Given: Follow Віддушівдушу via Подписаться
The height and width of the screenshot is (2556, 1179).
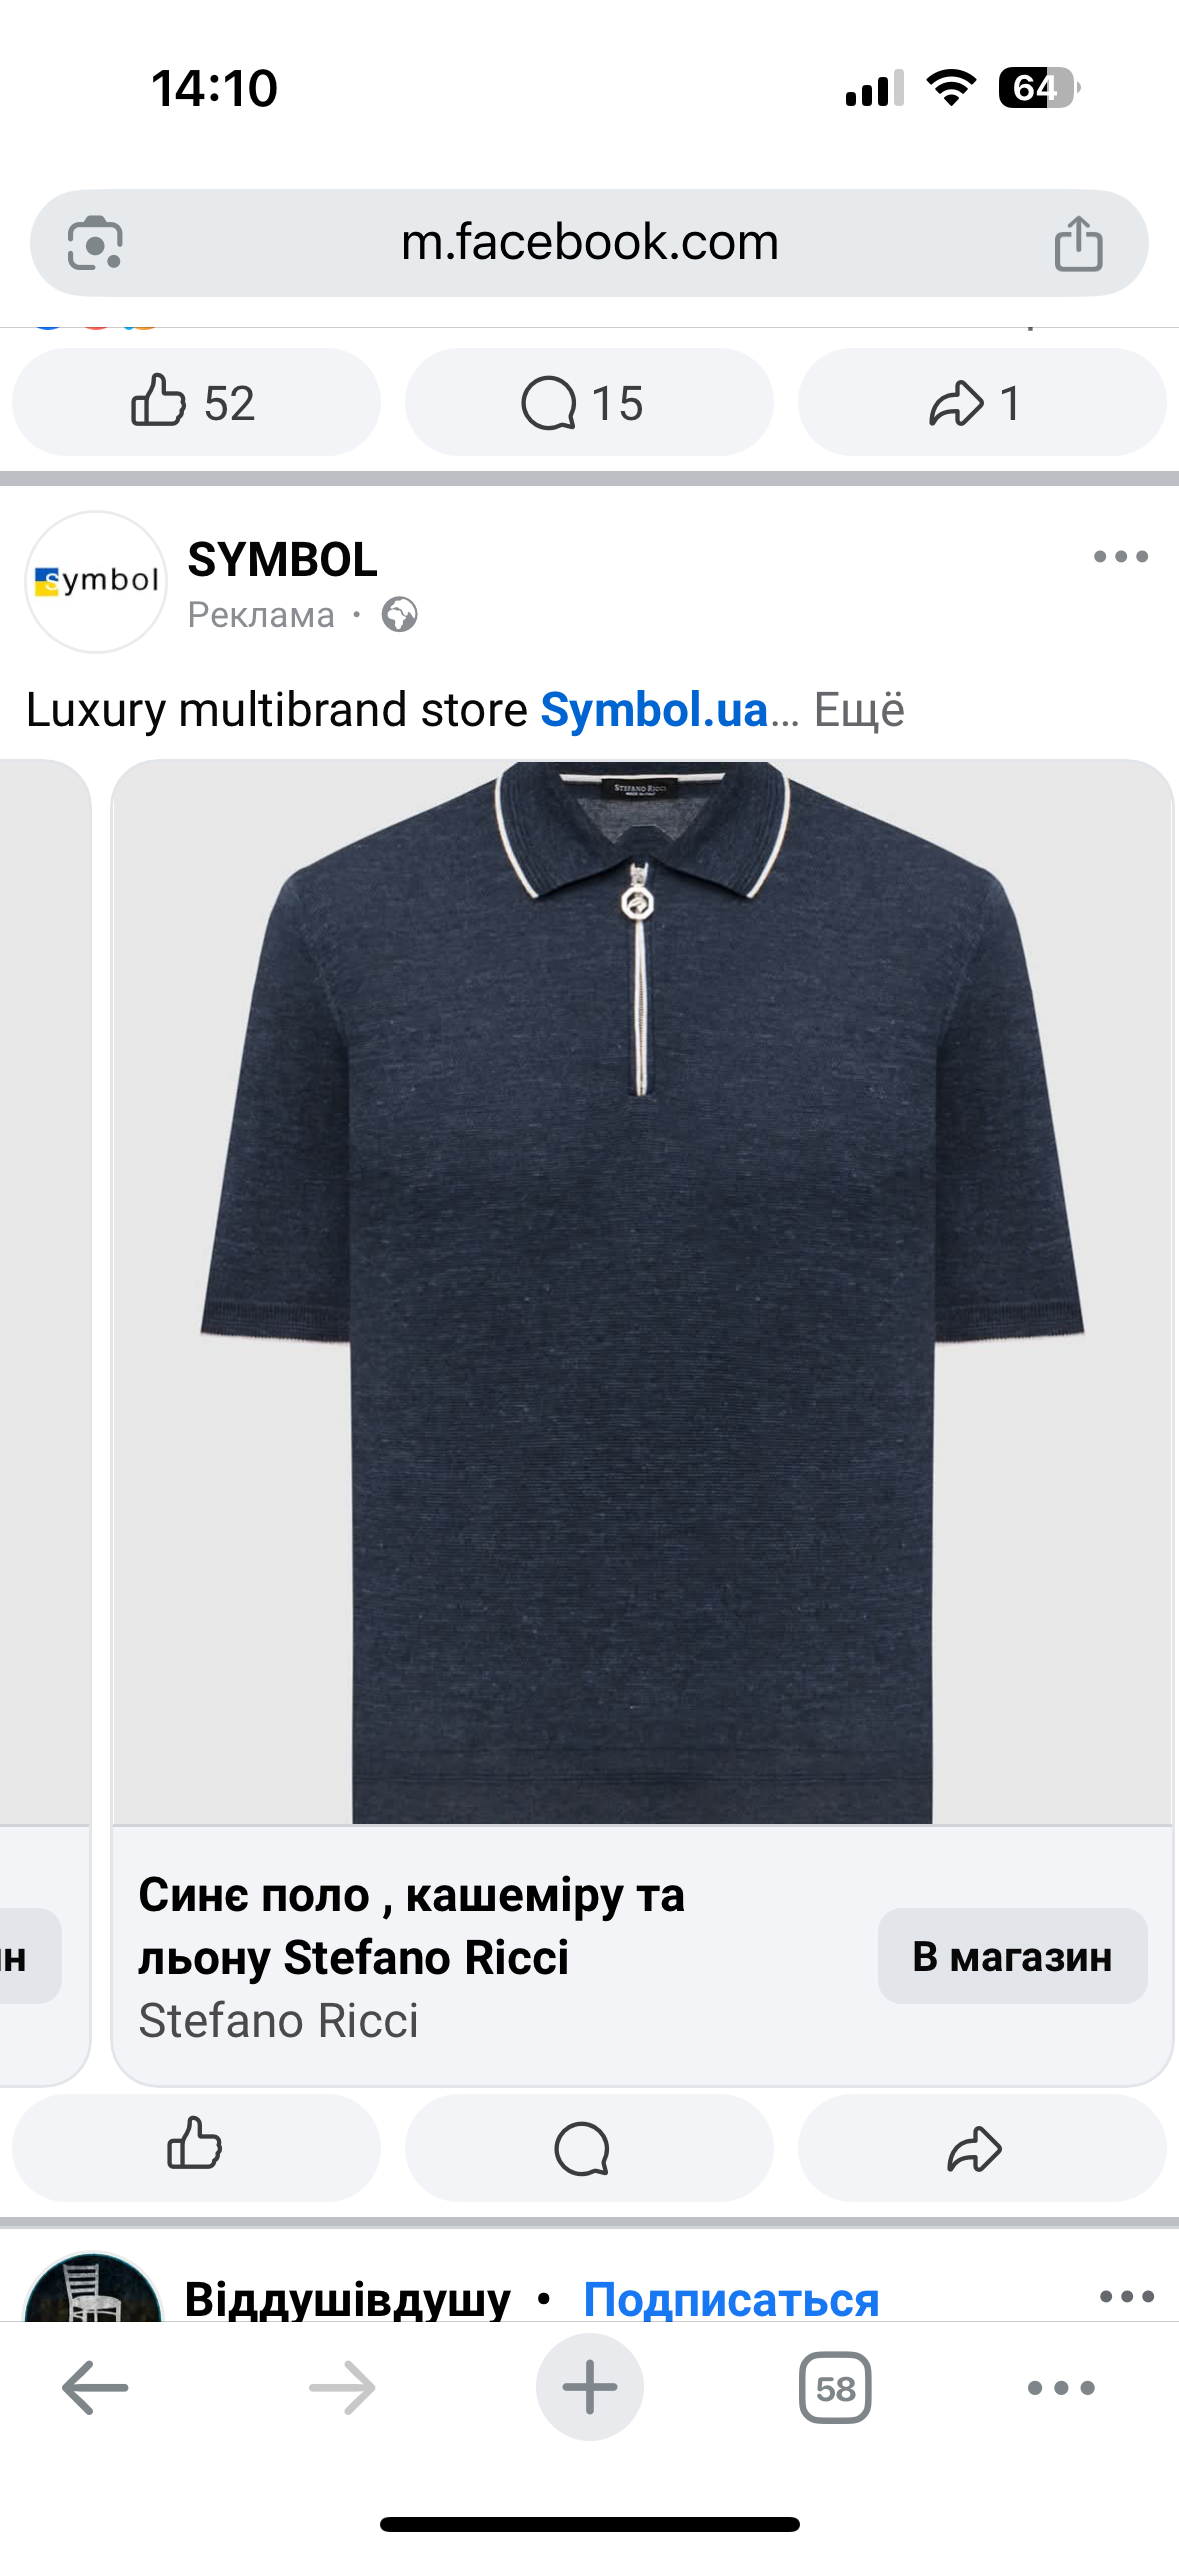Looking at the screenshot, I should coord(731,2298).
